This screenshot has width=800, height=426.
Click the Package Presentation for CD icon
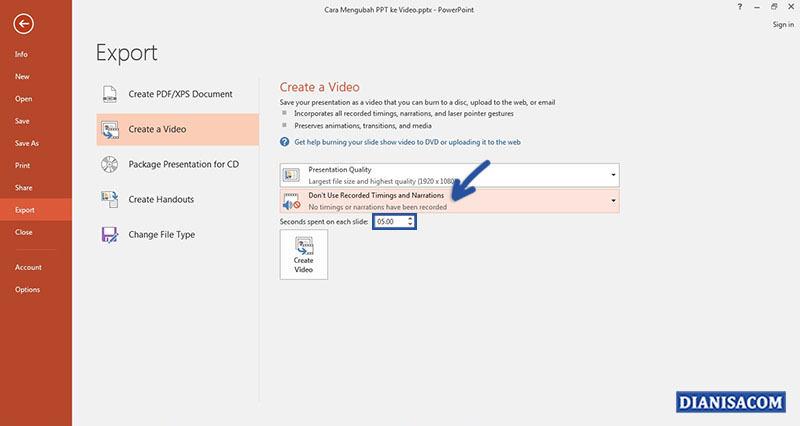110,165
